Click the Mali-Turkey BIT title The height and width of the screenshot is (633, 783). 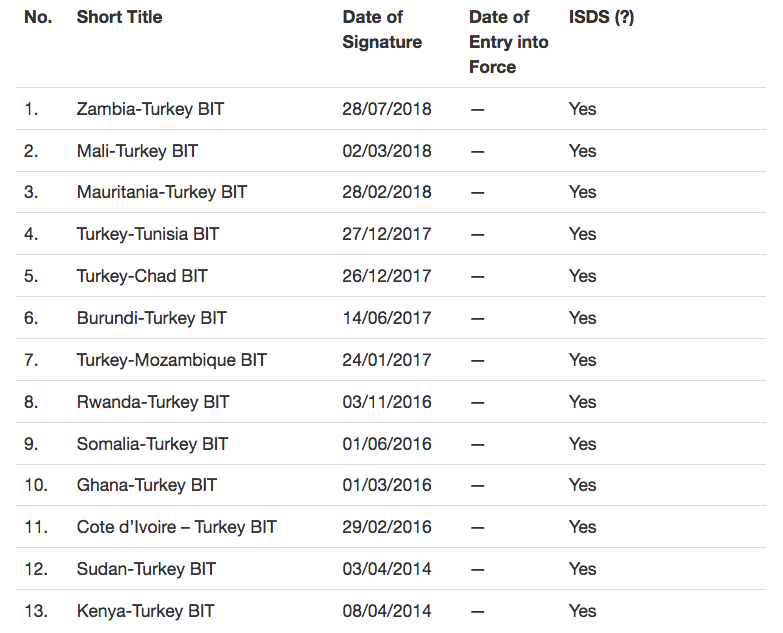click(x=137, y=151)
